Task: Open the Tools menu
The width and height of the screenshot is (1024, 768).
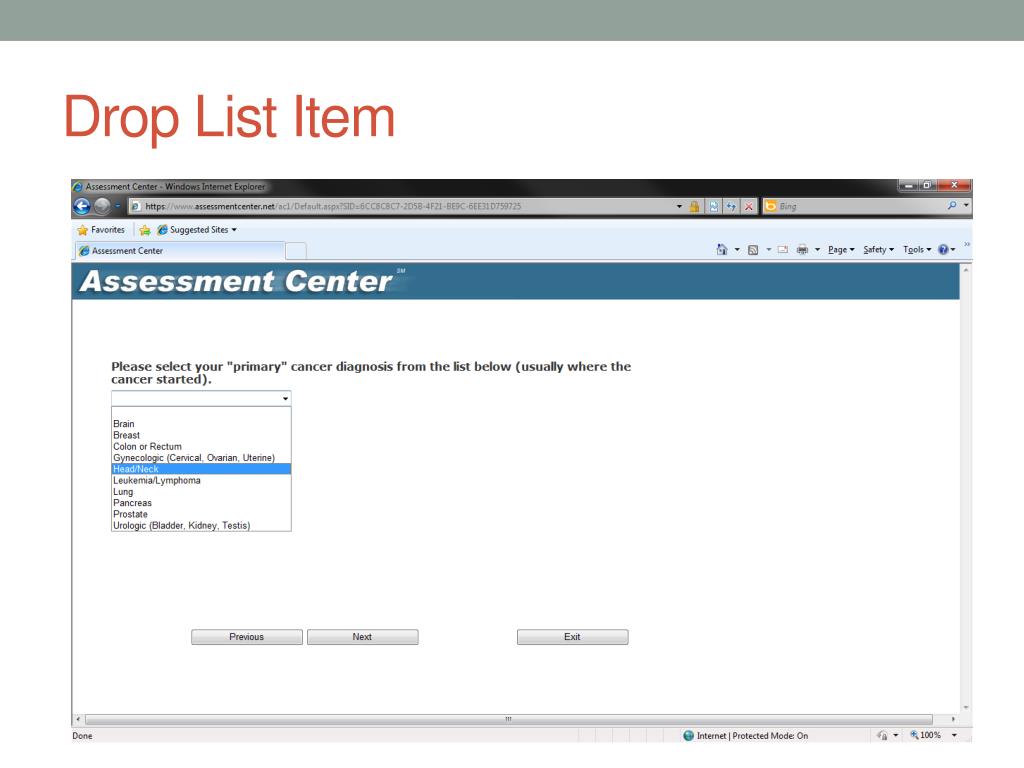Action: (917, 249)
